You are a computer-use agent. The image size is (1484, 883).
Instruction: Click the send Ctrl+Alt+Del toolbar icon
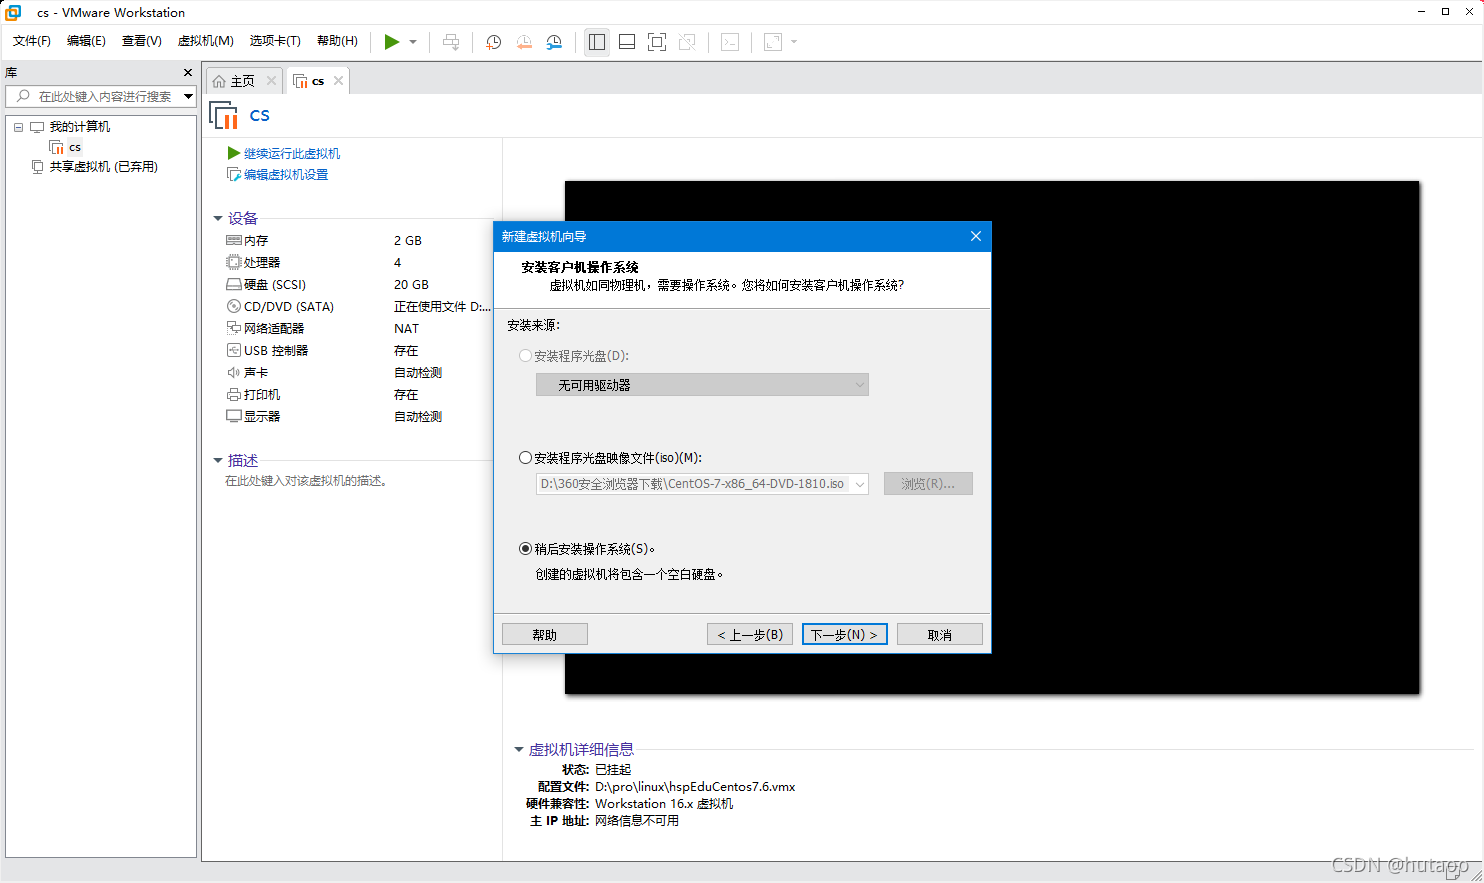tap(451, 42)
